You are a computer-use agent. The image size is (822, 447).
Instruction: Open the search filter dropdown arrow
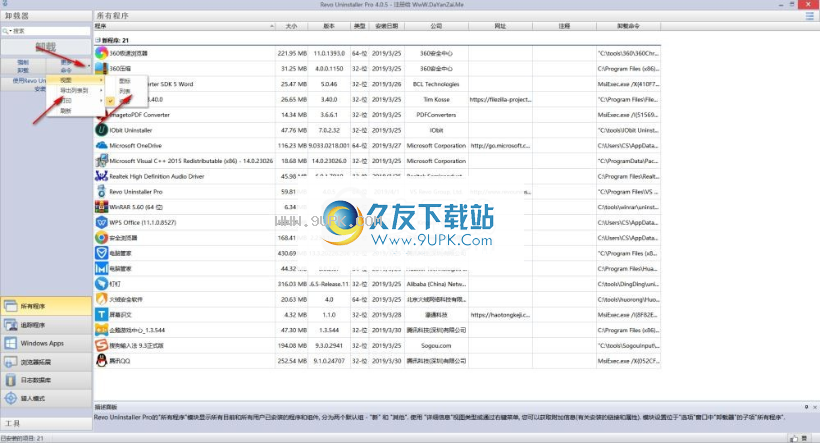coord(10,31)
